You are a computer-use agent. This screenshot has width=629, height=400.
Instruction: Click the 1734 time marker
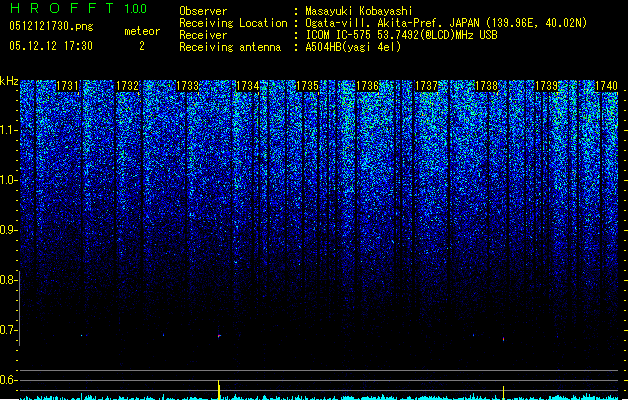248,86
